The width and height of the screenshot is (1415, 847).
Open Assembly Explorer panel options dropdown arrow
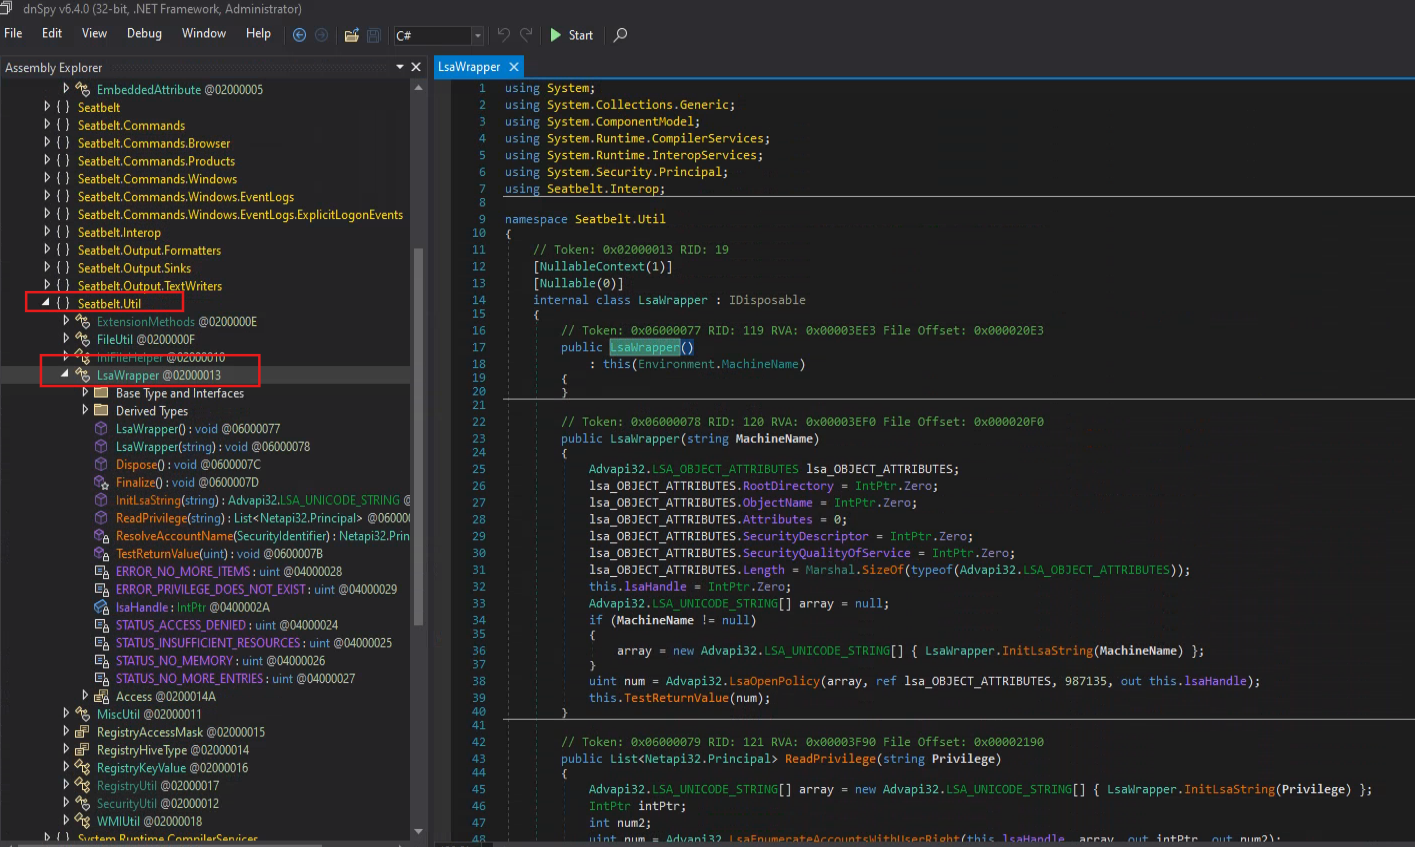coord(400,67)
